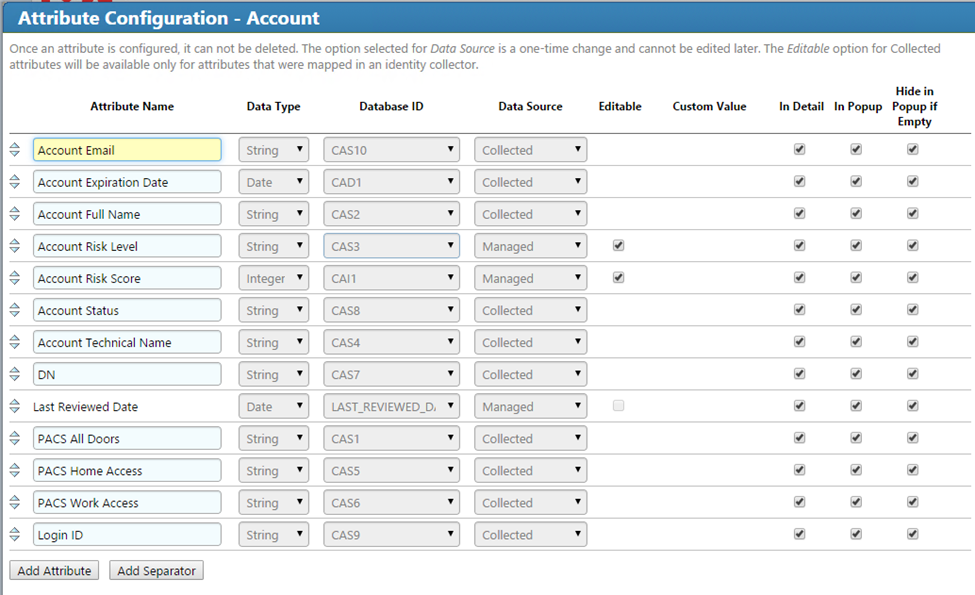Click the Add Attribute button

53,569
